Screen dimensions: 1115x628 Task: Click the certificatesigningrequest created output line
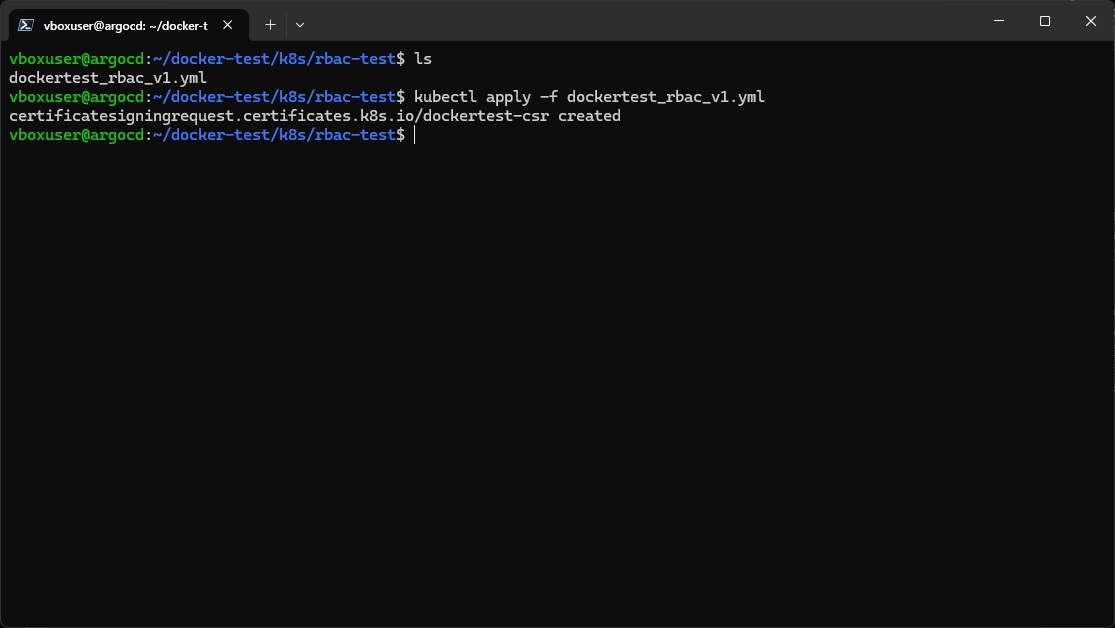click(x=315, y=116)
